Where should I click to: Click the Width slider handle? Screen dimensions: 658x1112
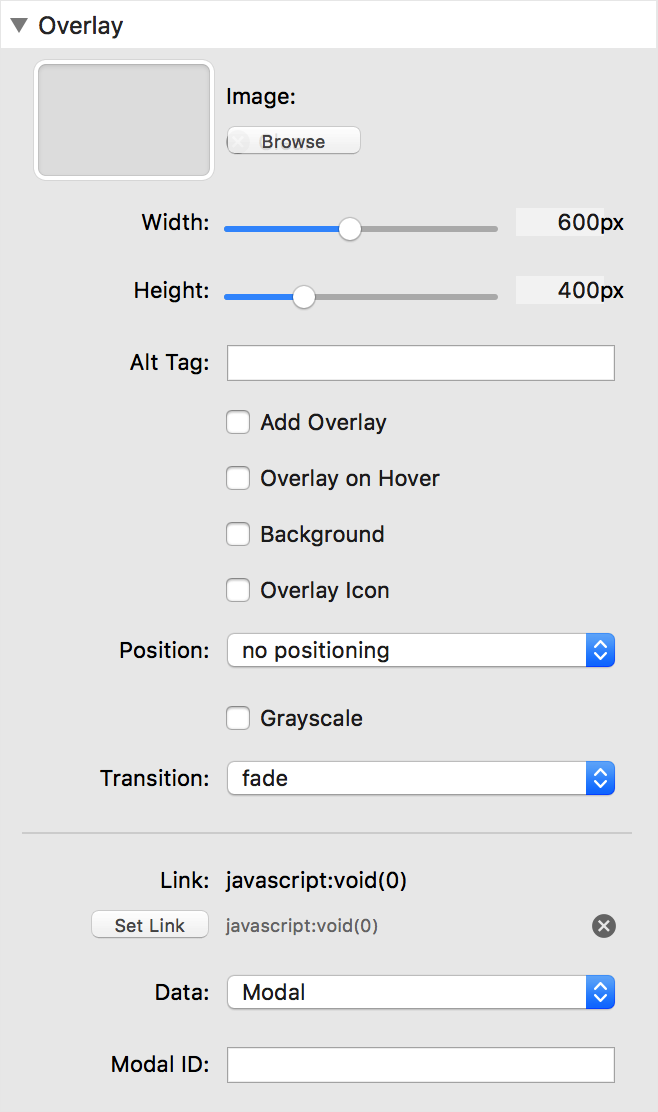(350, 229)
